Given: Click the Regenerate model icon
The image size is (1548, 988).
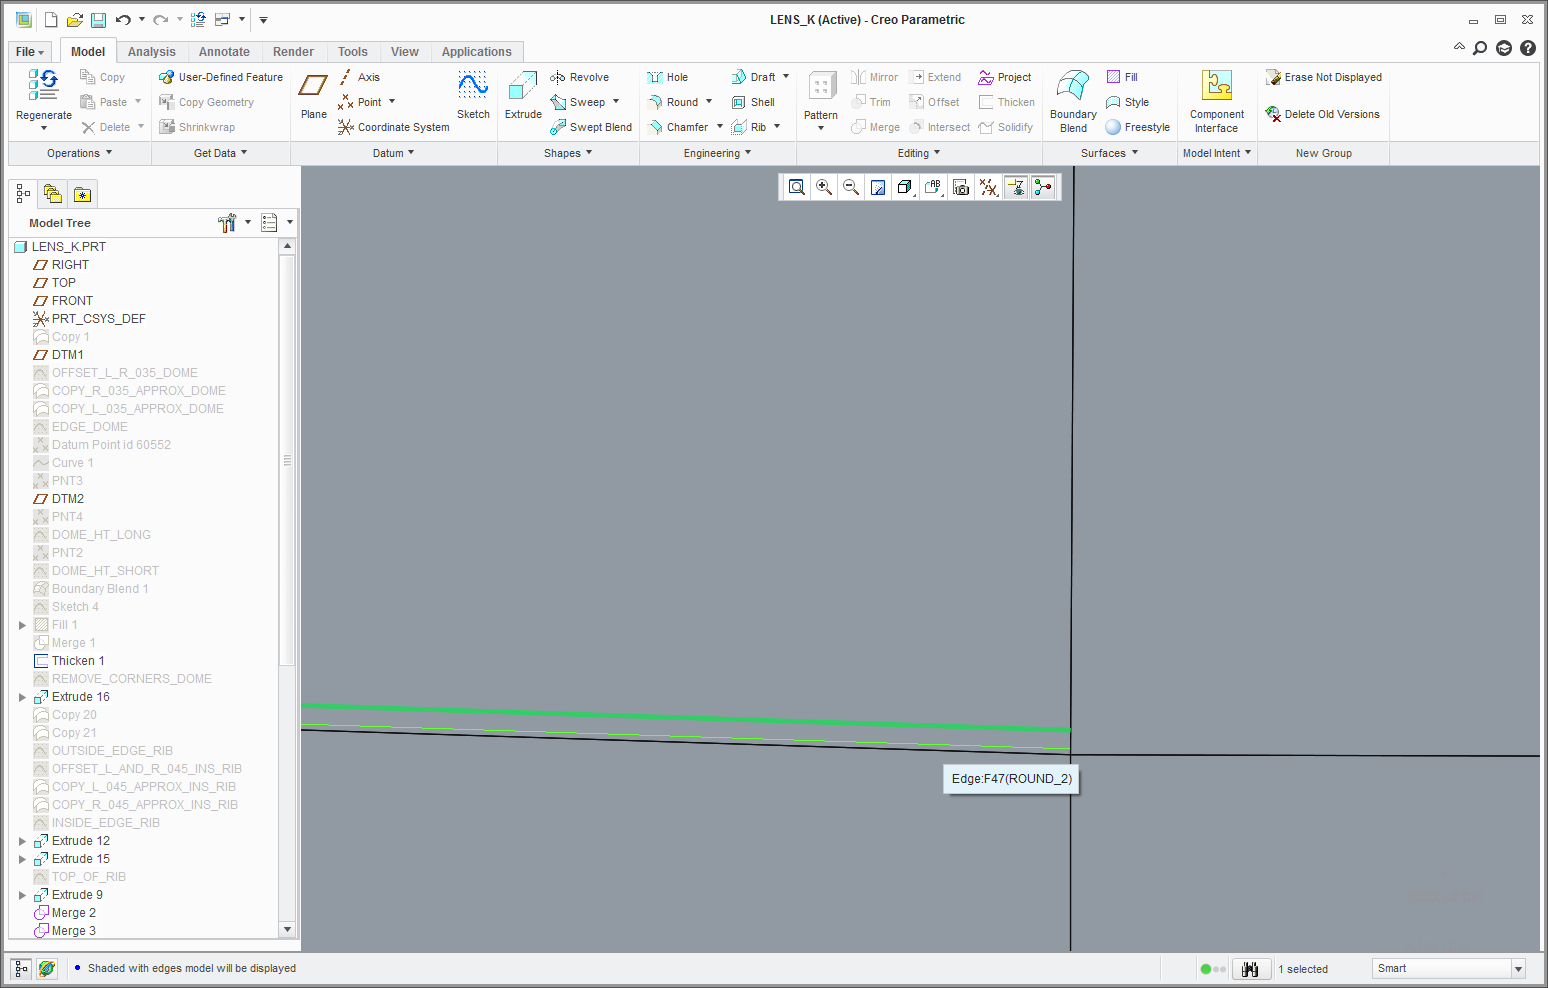Looking at the screenshot, I should pos(43,85).
